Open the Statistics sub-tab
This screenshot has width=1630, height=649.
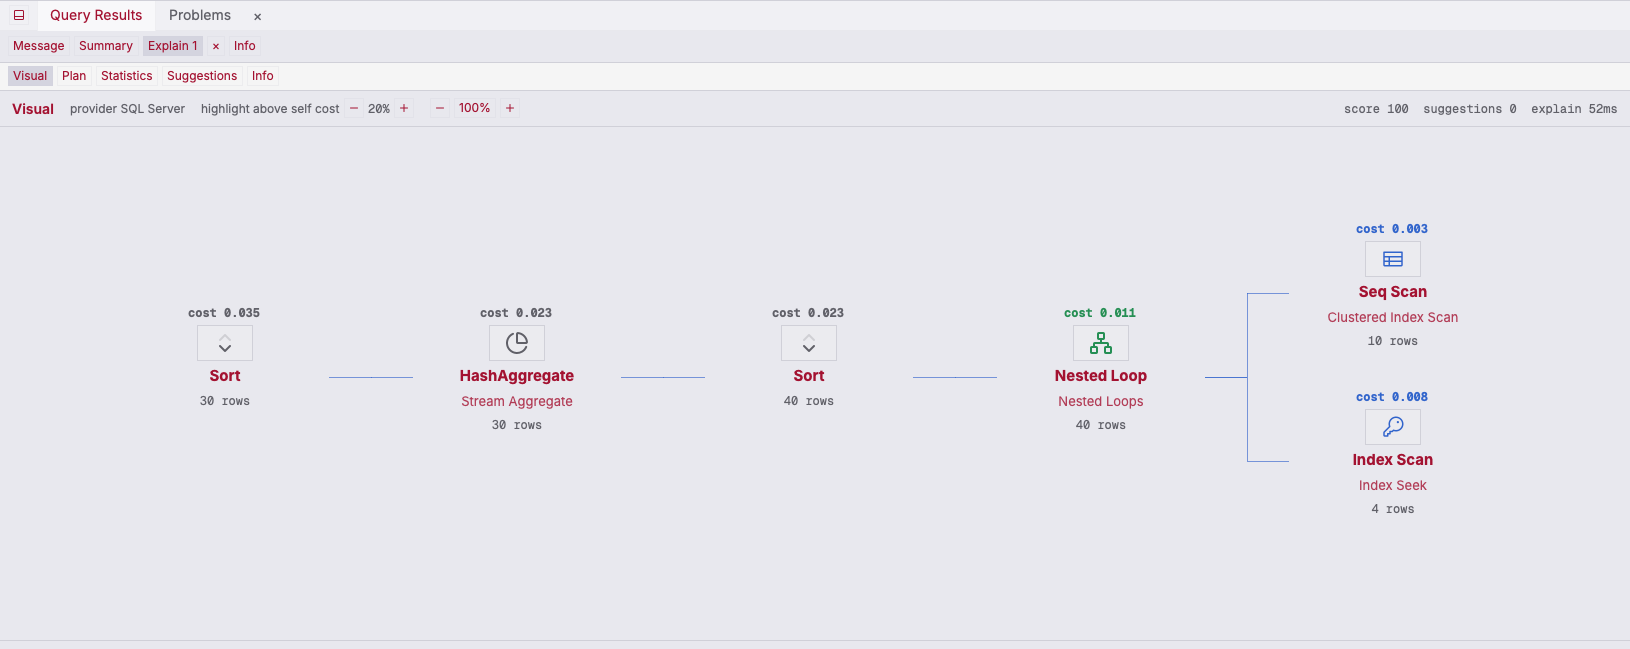127,76
